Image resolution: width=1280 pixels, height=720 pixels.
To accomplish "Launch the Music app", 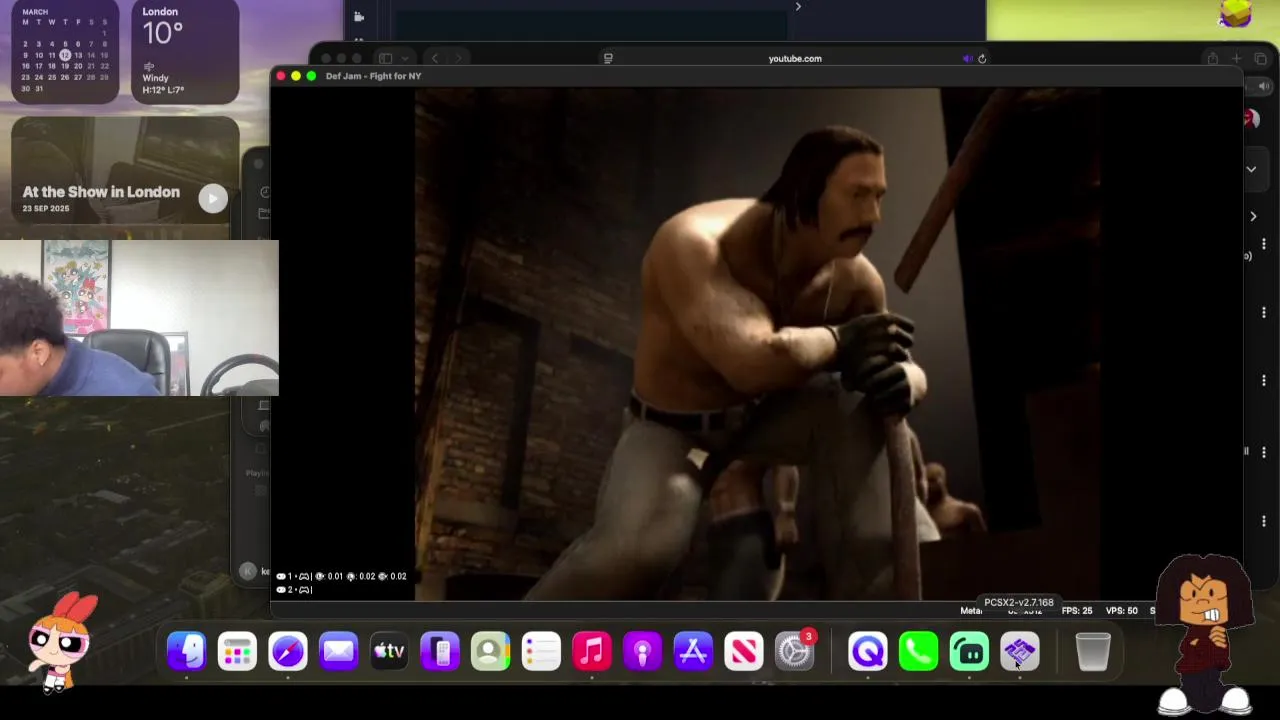I will (x=592, y=652).
